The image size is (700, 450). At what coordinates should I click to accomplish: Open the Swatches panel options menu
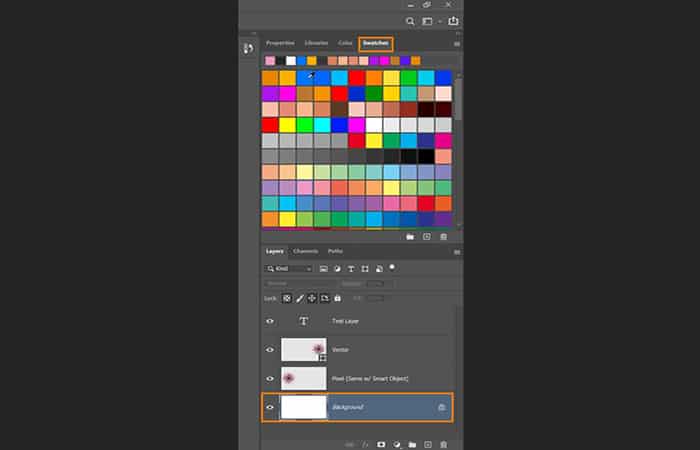457,44
